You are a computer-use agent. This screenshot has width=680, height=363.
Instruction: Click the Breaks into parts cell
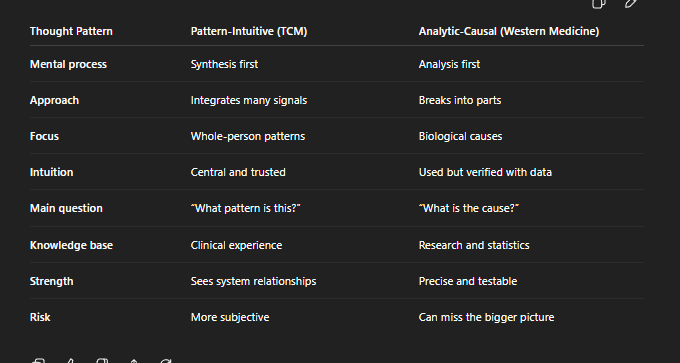460,100
